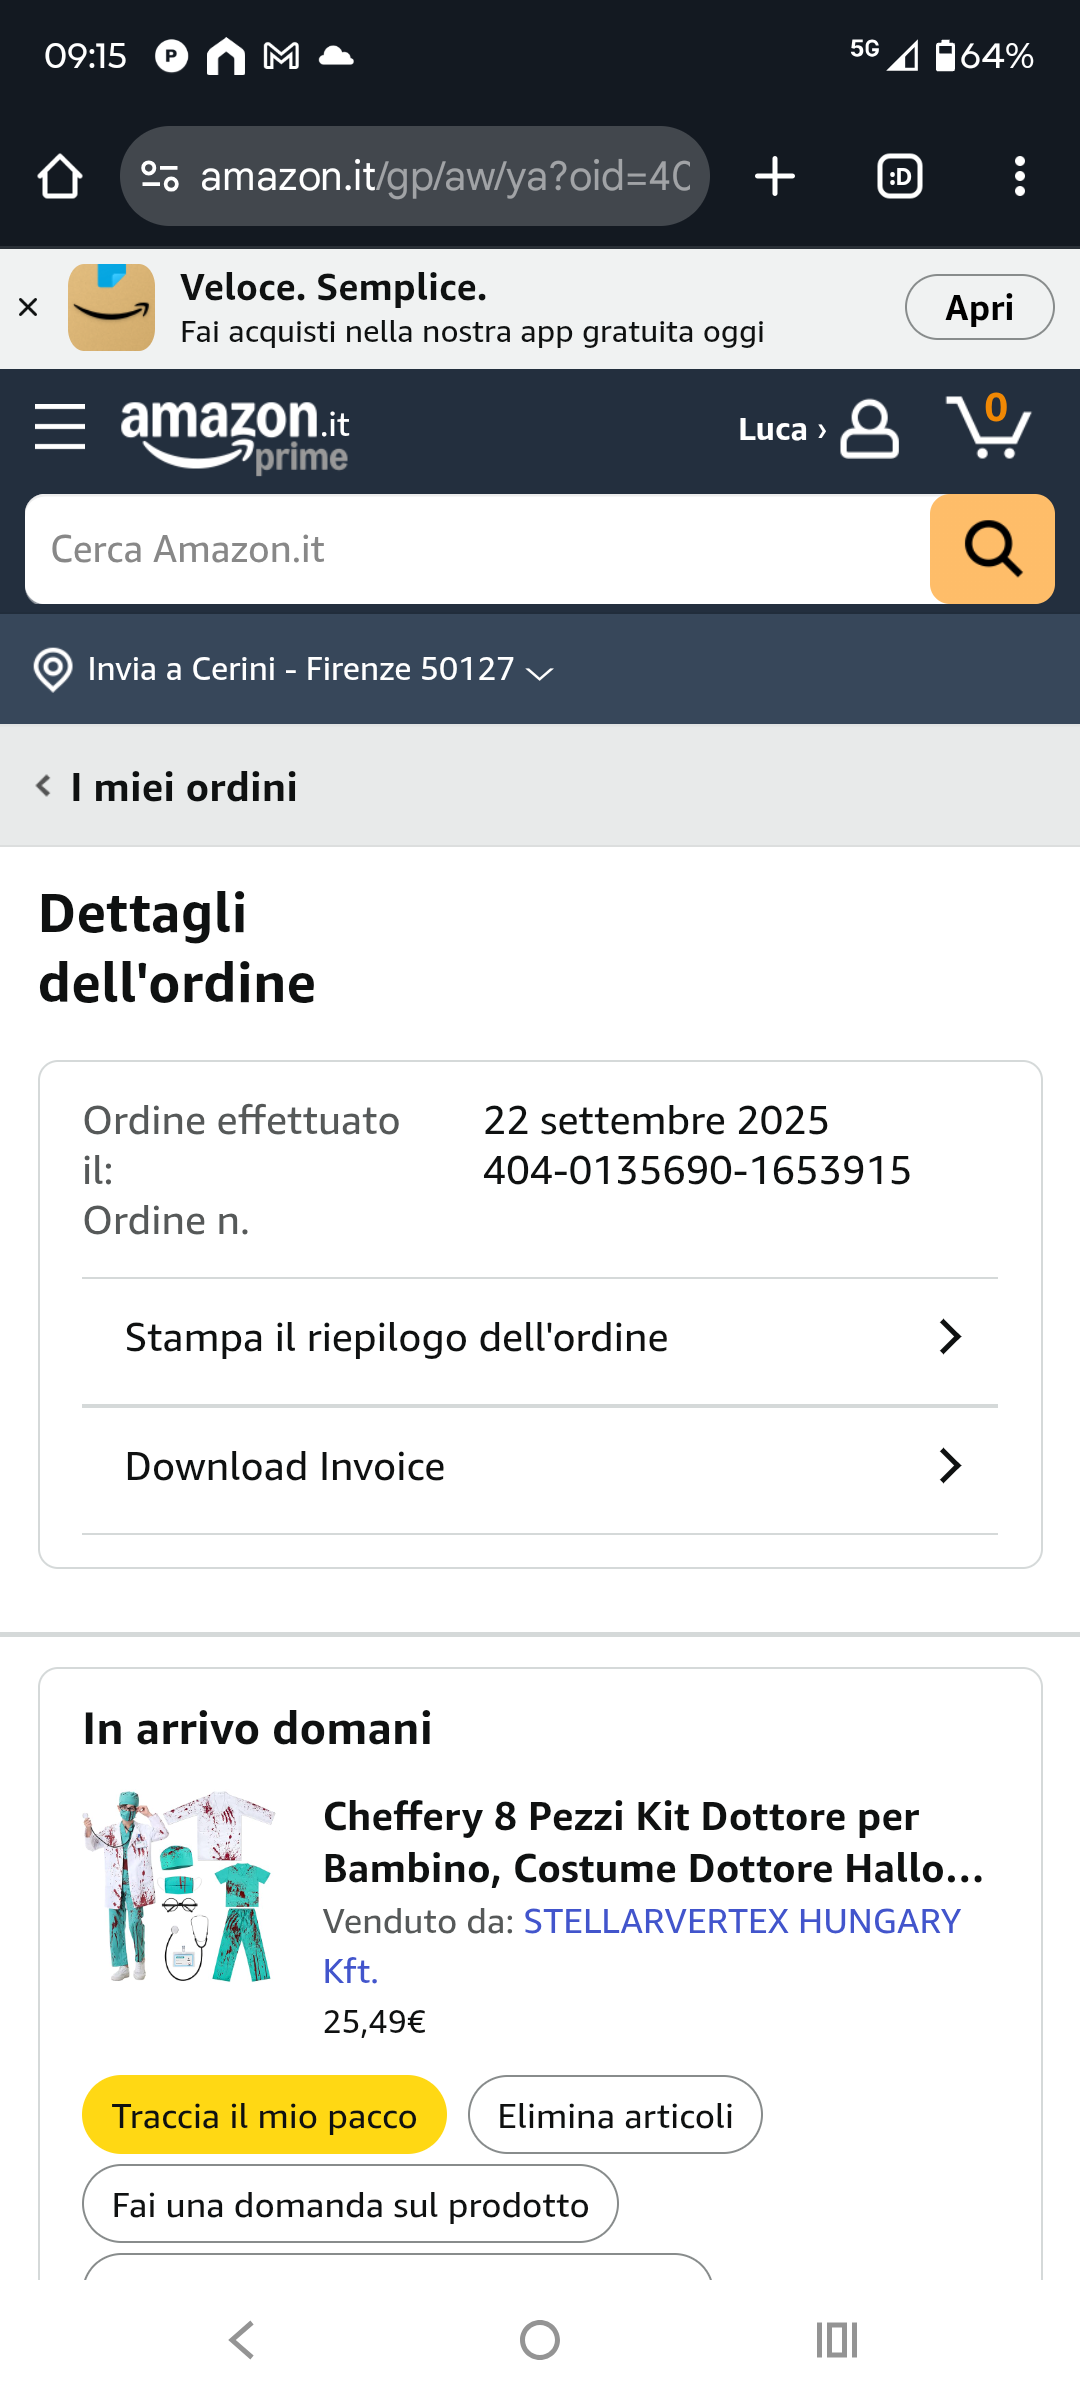1080x2400 pixels.
Task: Expand Stampa il riepilogo dell'ordine
Action: coord(540,1338)
